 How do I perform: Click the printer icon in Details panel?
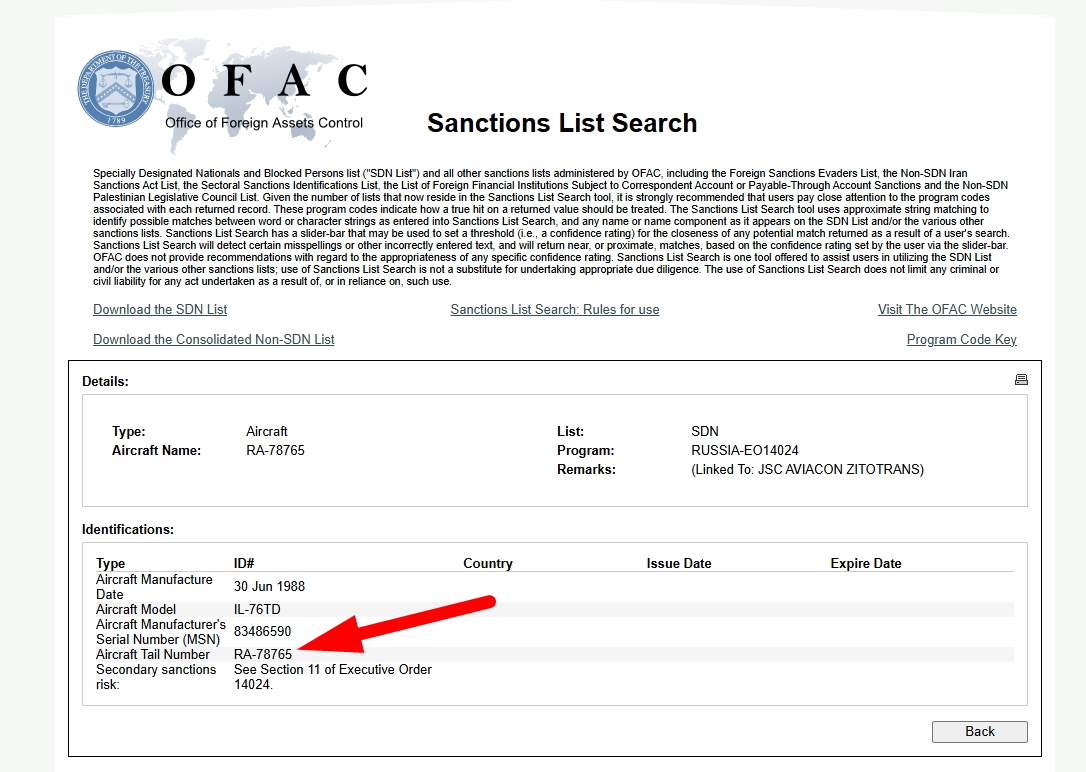tap(1021, 380)
